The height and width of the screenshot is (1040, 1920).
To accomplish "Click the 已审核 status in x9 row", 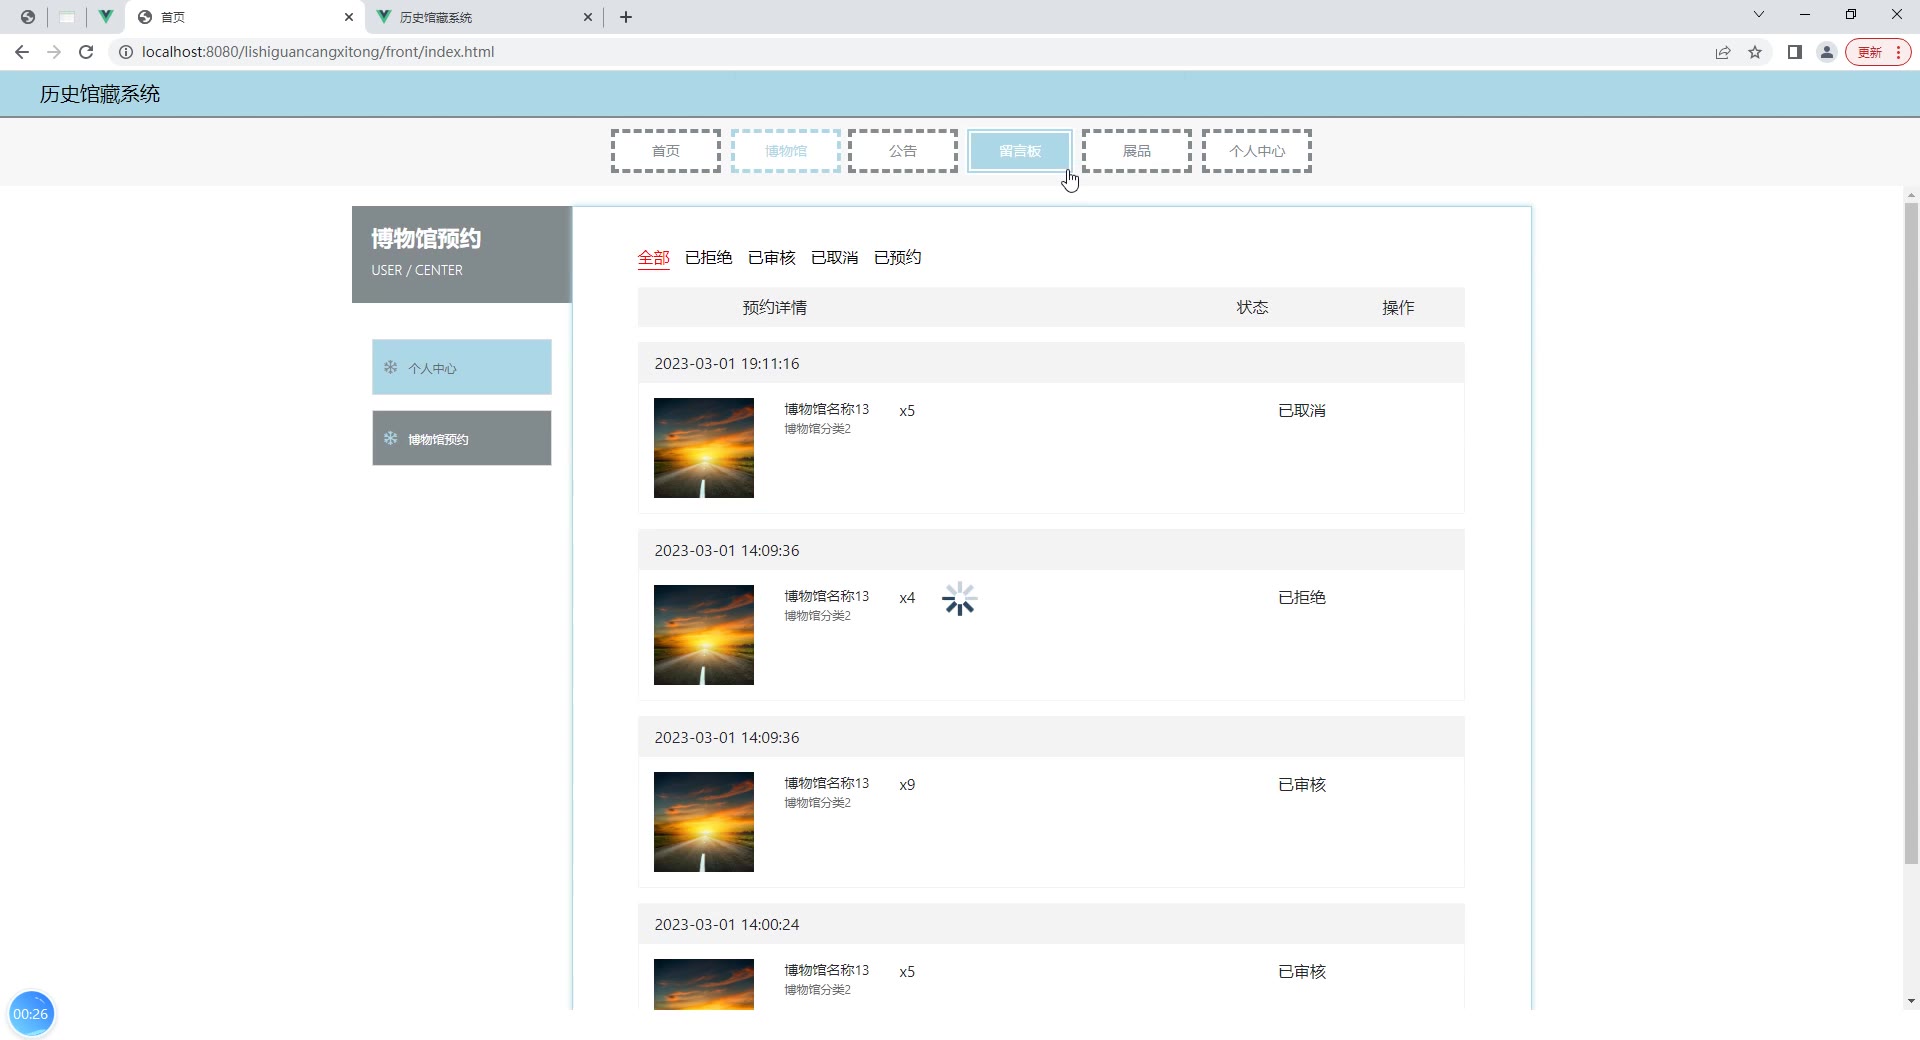I will (x=1302, y=785).
